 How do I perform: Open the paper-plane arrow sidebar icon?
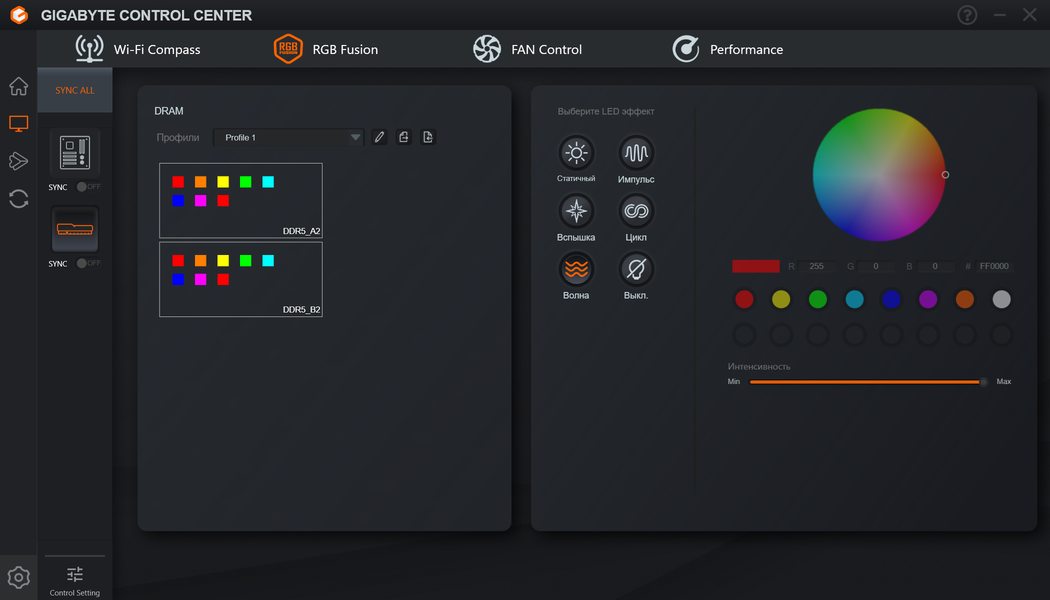19,161
